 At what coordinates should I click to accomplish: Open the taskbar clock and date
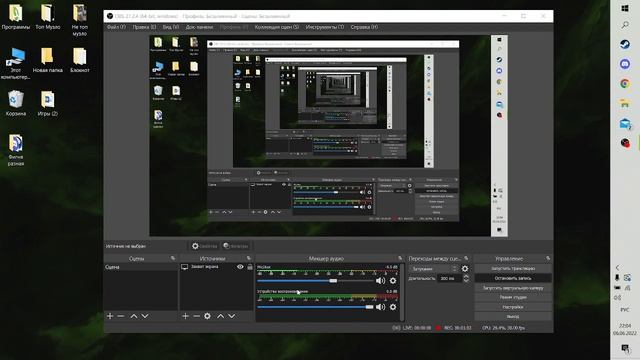pos(624,329)
